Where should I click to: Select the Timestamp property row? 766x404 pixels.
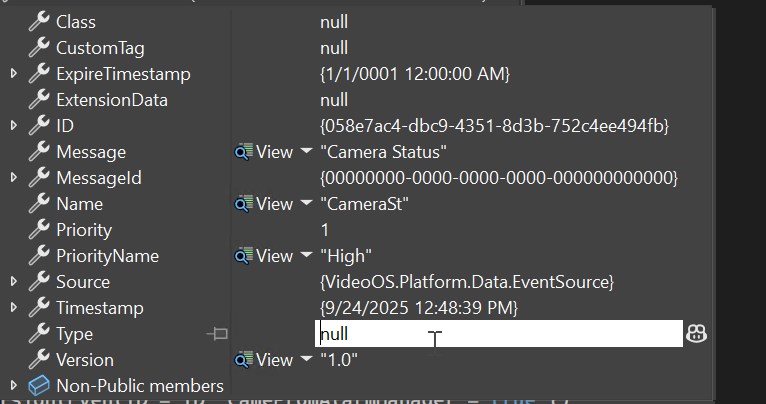coord(100,308)
